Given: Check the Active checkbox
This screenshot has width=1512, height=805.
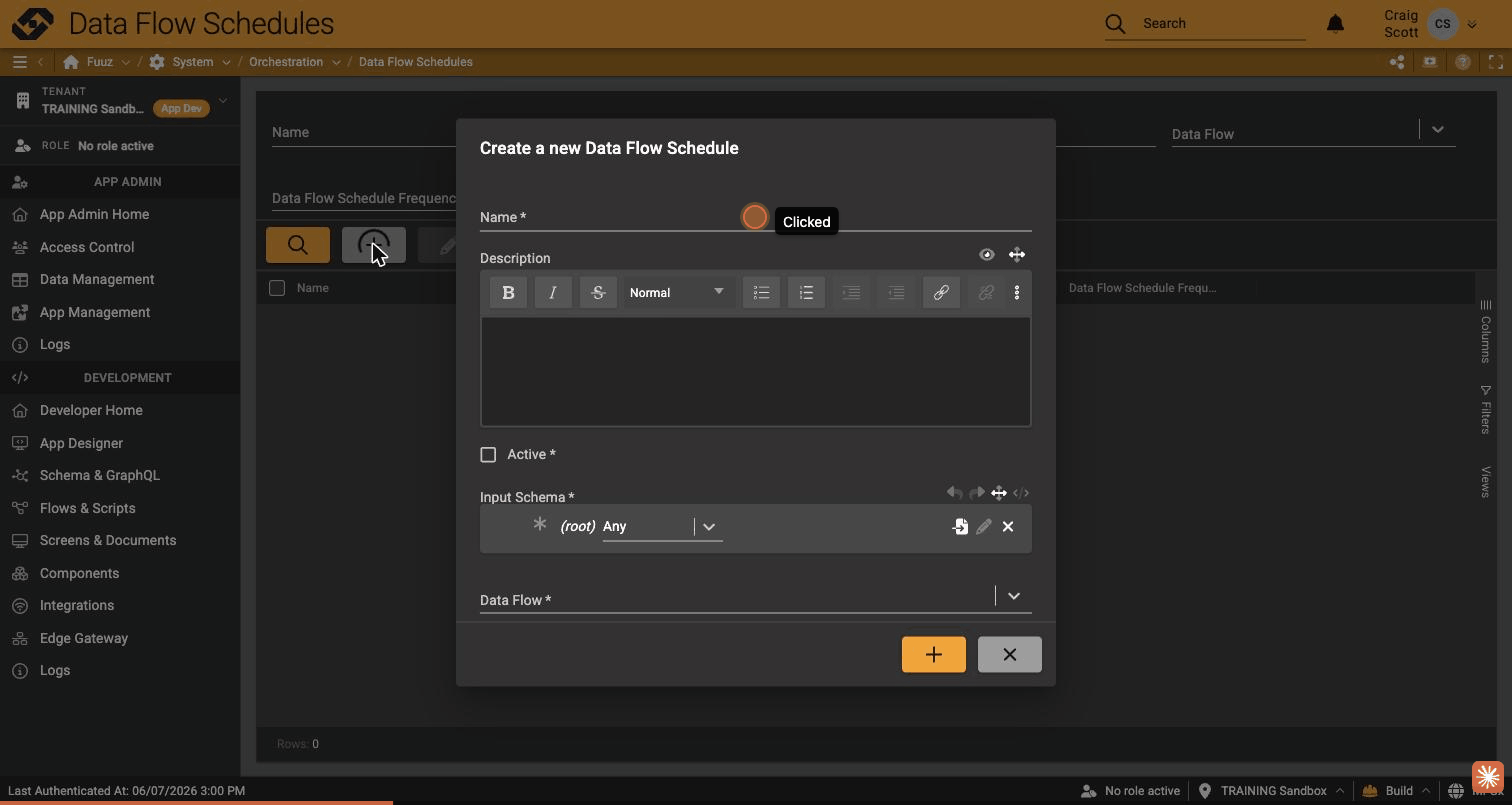Looking at the screenshot, I should pyautogui.click(x=488, y=455).
